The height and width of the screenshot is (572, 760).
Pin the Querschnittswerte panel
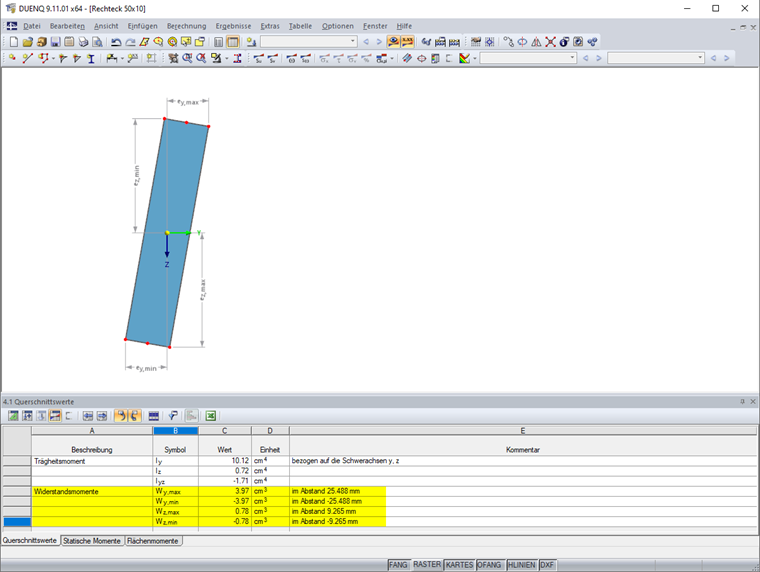[742, 401]
